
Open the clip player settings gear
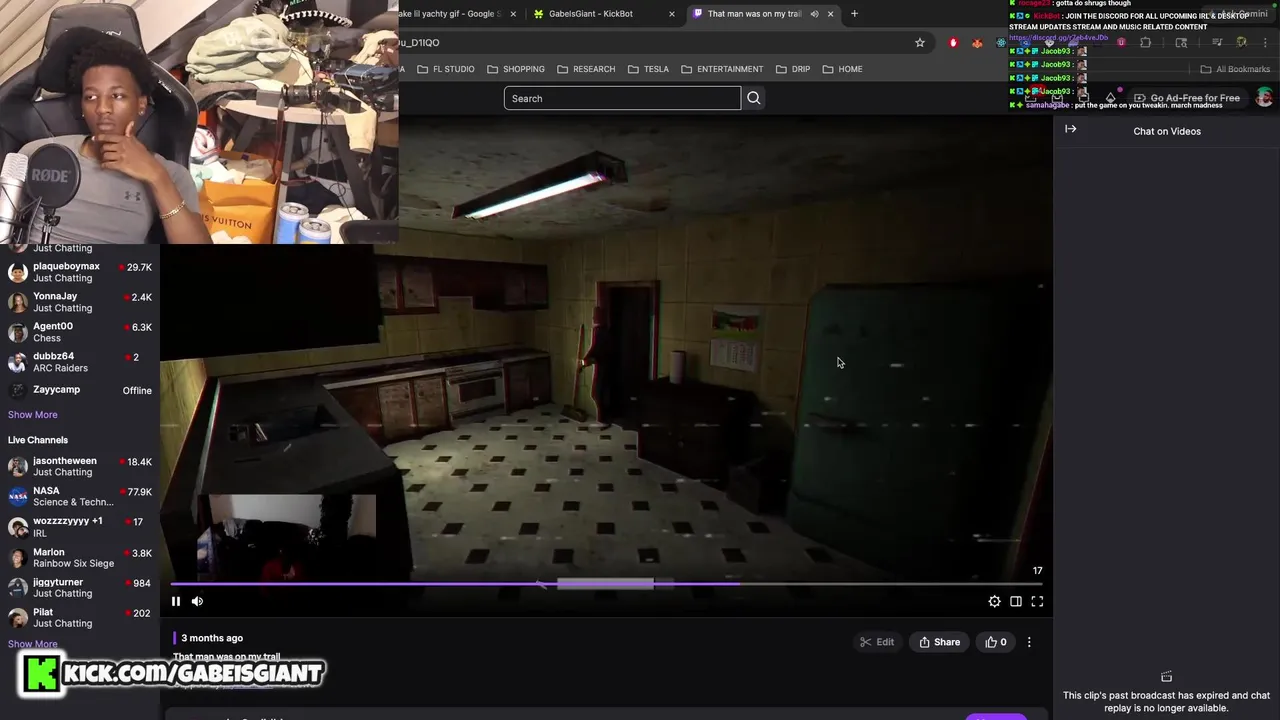point(994,601)
